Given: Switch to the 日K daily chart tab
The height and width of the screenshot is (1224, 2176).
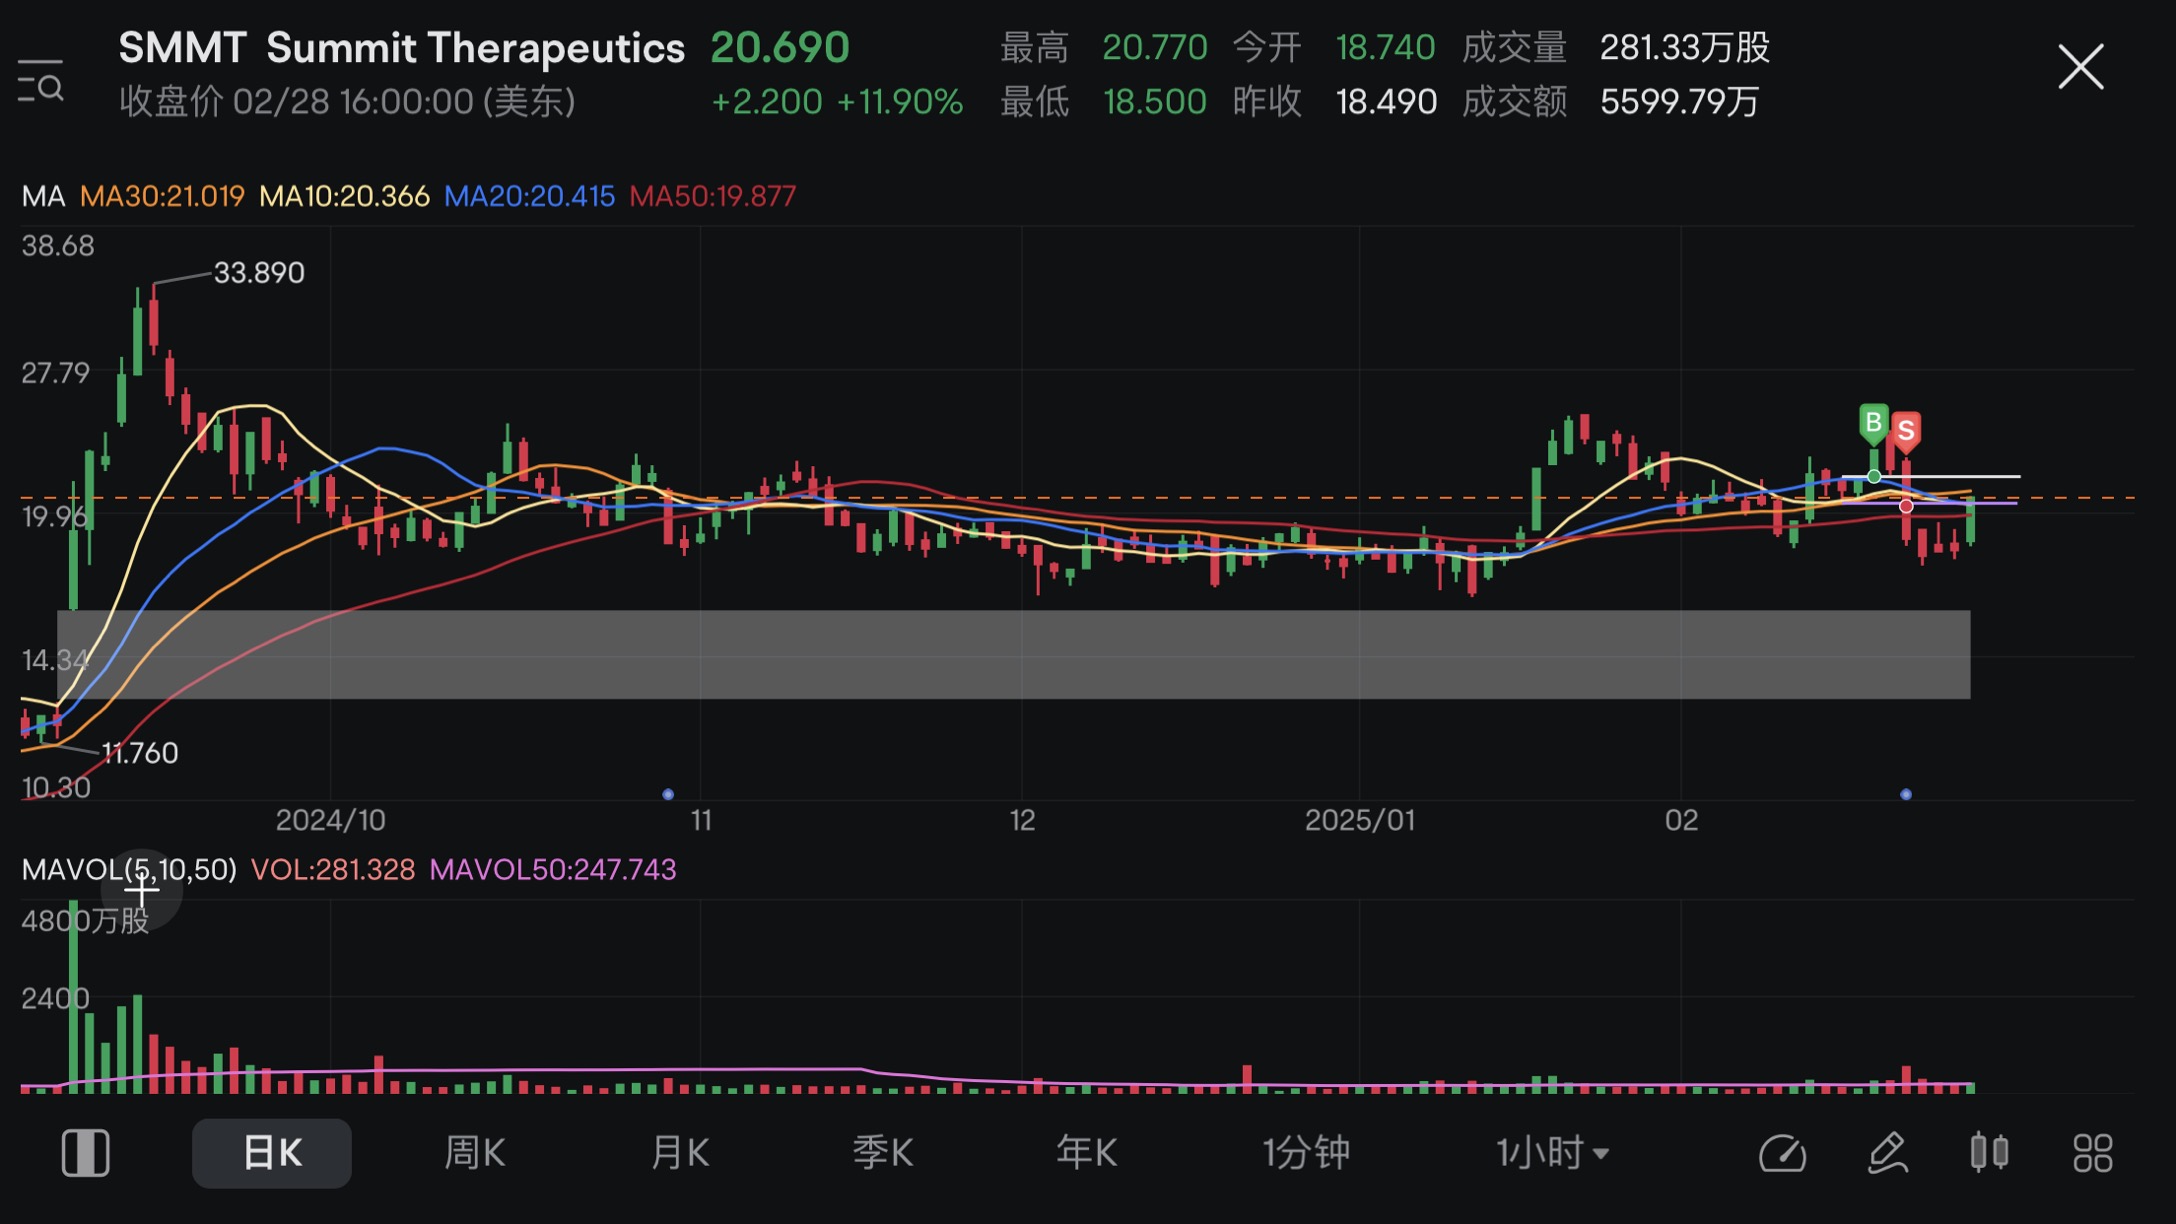Looking at the screenshot, I should pos(272,1153).
